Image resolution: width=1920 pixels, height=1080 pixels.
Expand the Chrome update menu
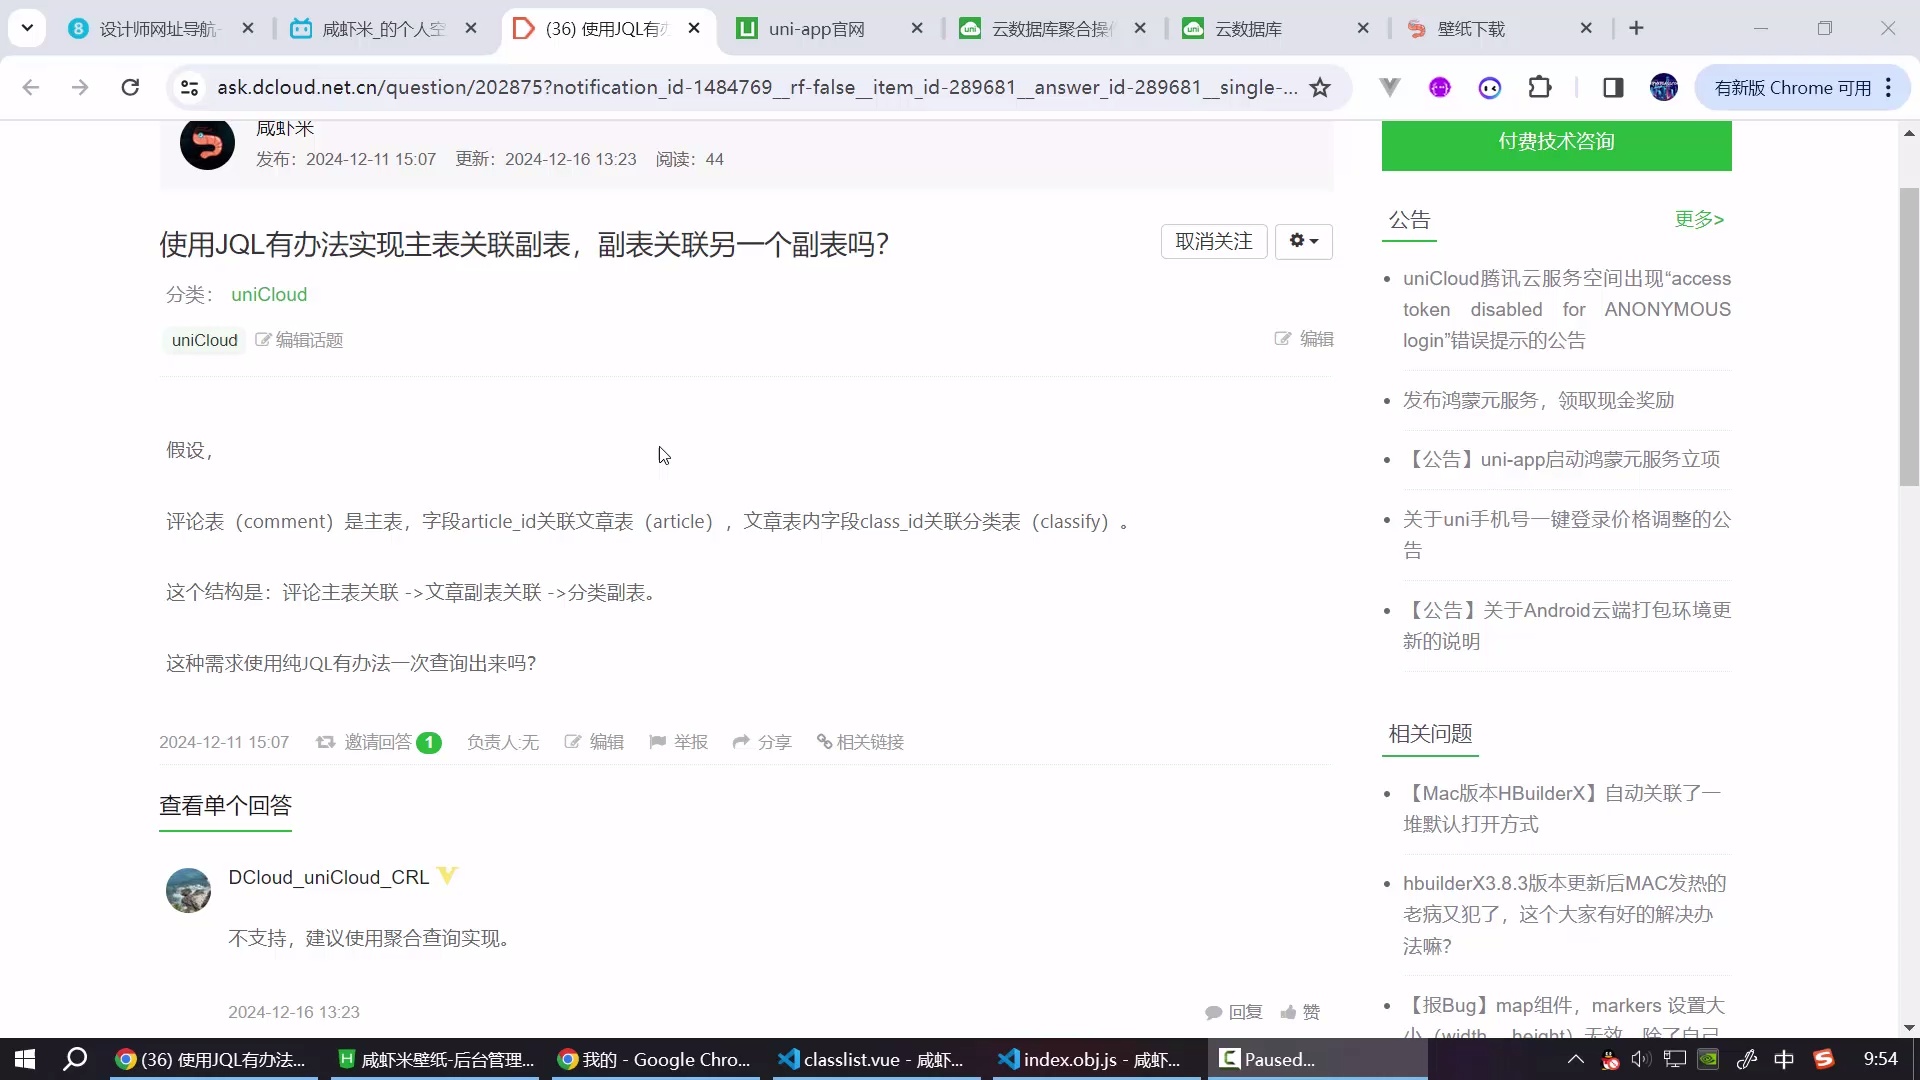point(1888,88)
